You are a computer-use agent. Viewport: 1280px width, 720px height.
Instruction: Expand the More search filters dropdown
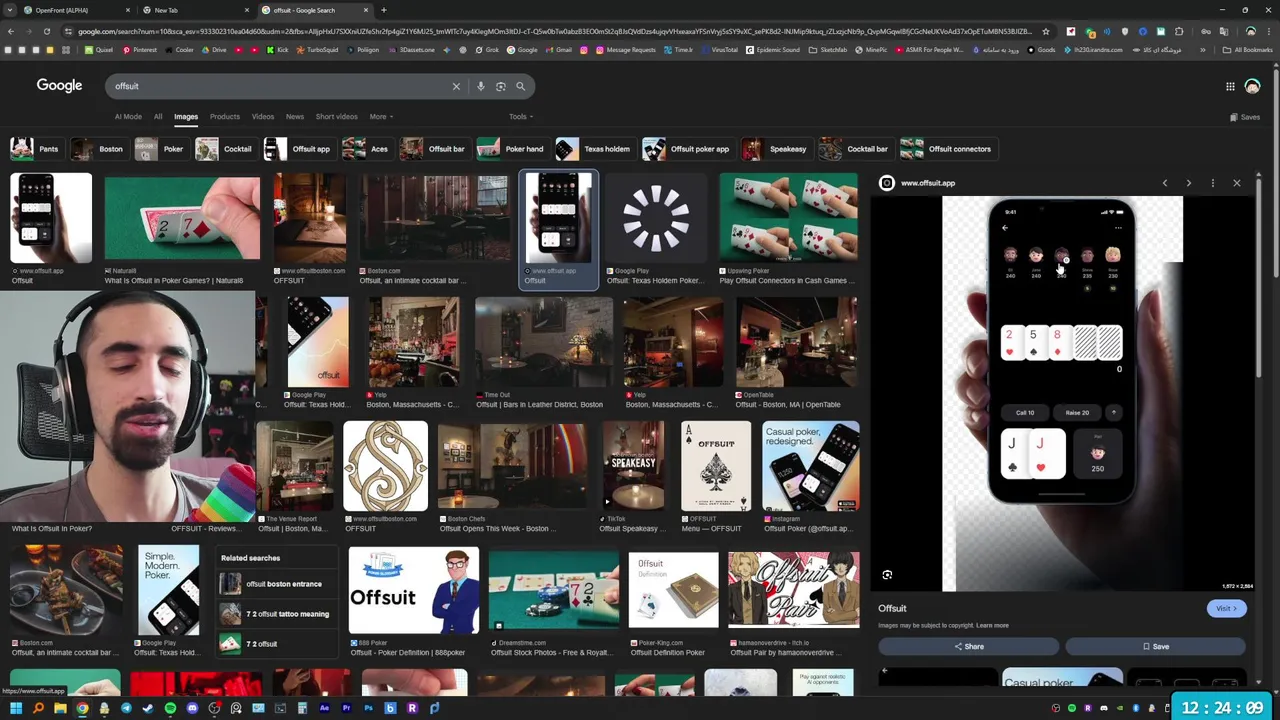point(381,117)
